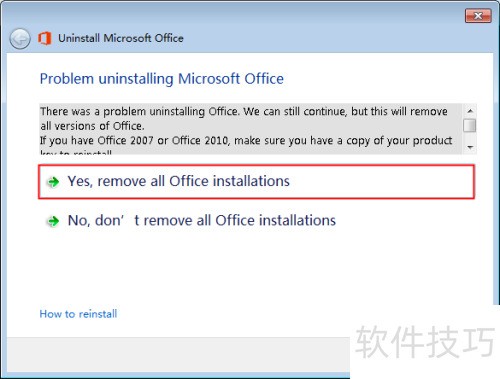Open the How to reinstall link
Screen dimensions: 500x379
78,314
